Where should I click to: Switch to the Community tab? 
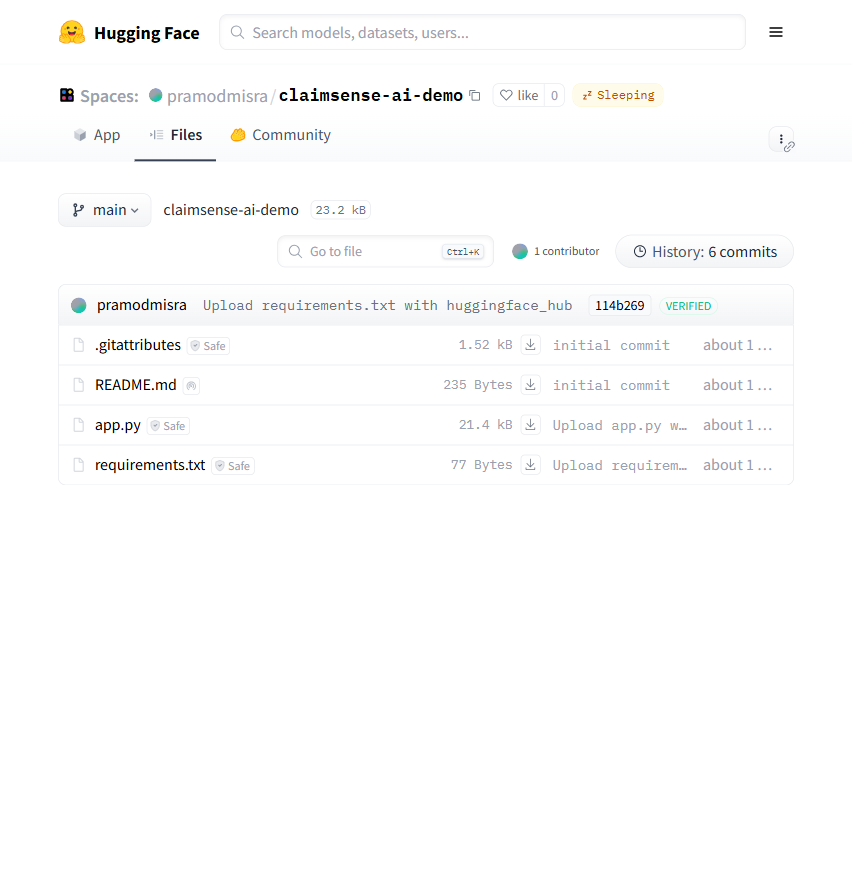tap(280, 135)
